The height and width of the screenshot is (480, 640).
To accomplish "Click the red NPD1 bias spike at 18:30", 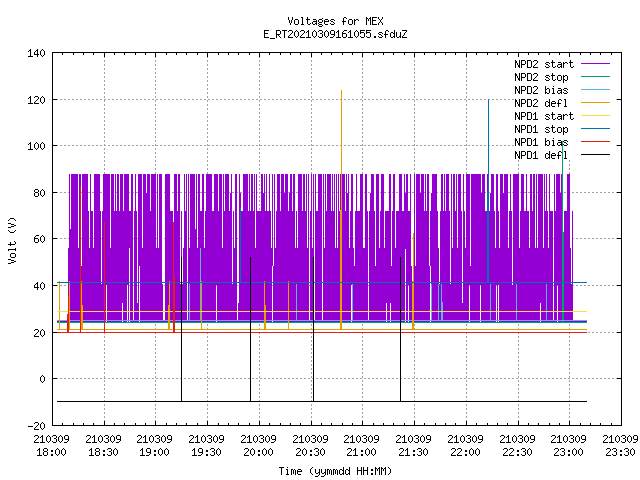I will (104, 278).
